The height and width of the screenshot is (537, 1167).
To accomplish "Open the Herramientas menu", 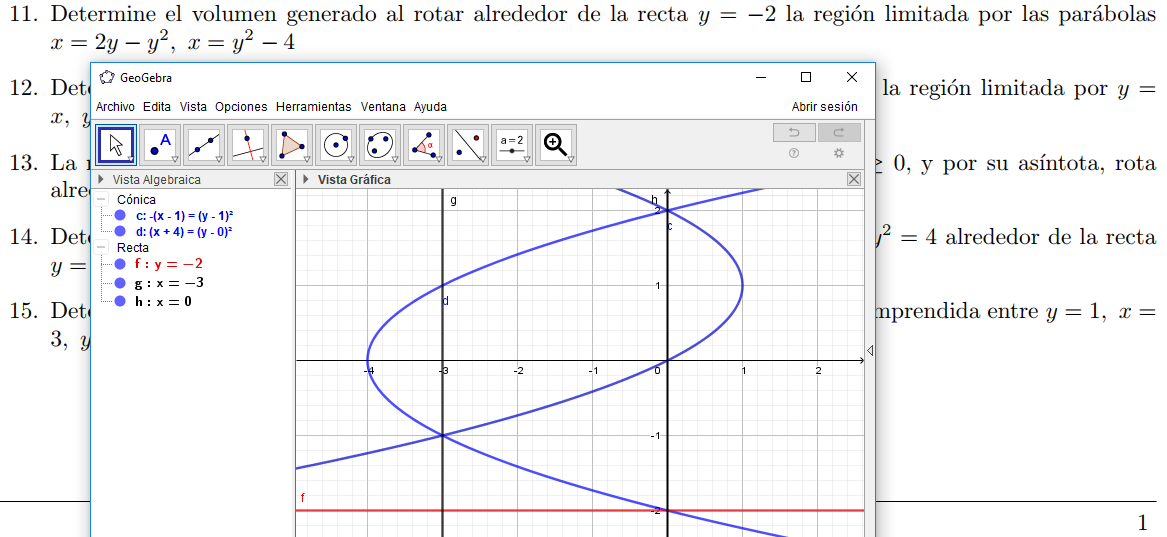I will coord(313,107).
